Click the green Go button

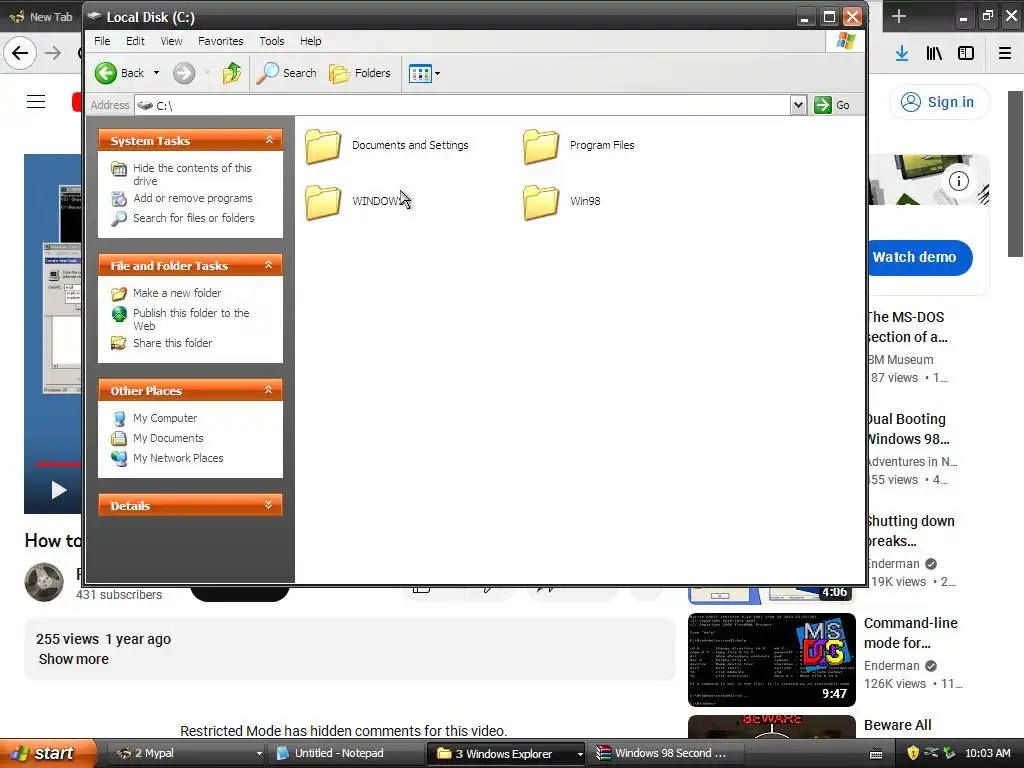point(832,105)
